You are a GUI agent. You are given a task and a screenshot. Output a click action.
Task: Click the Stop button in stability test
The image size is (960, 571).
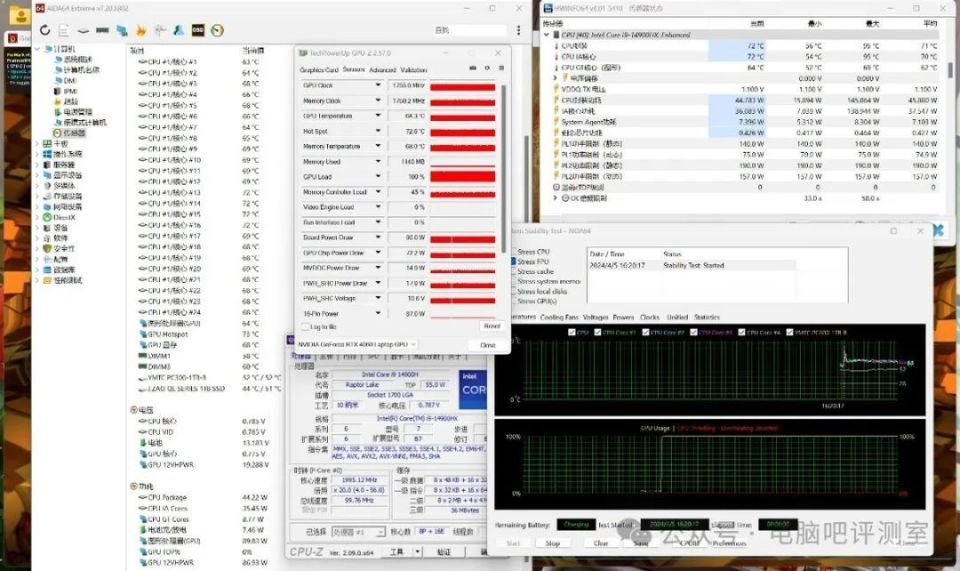(552, 543)
